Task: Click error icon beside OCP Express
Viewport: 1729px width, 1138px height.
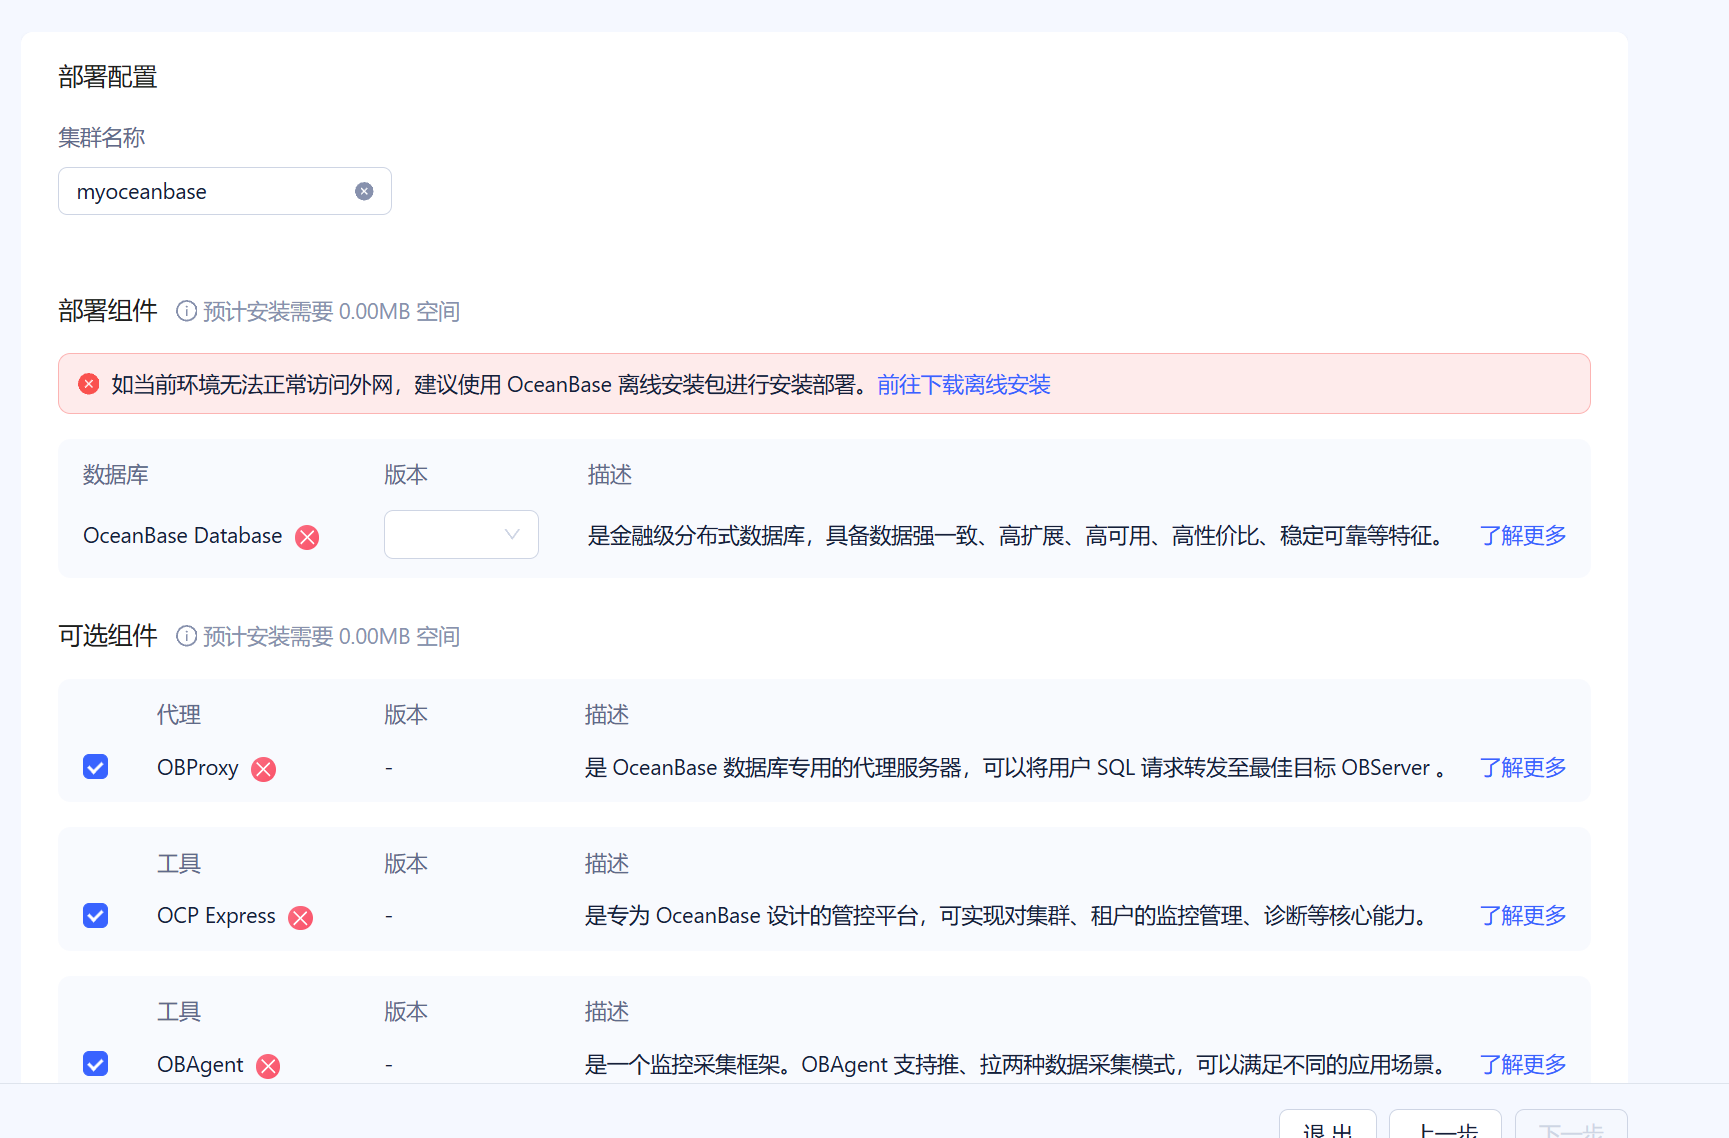Action: 300,917
